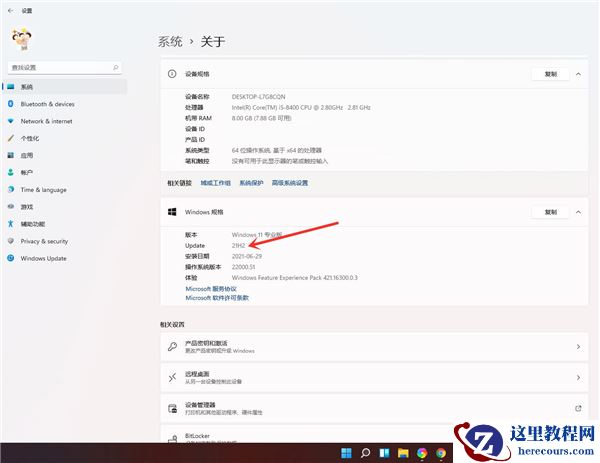This screenshot has width=600, height=463.
Task: Click the Accessibility figure icon
Action: click(x=11, y=224)
